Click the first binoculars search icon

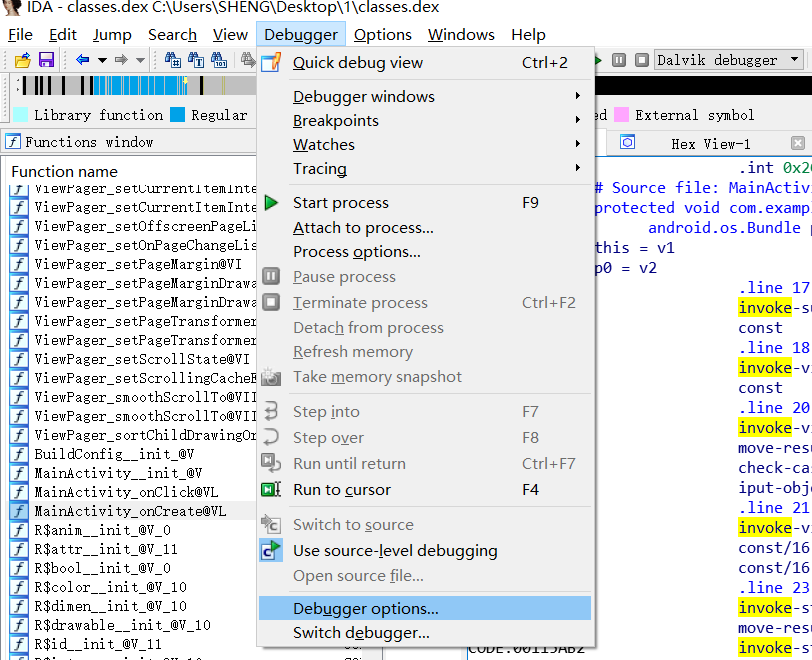tap(173, 60)
